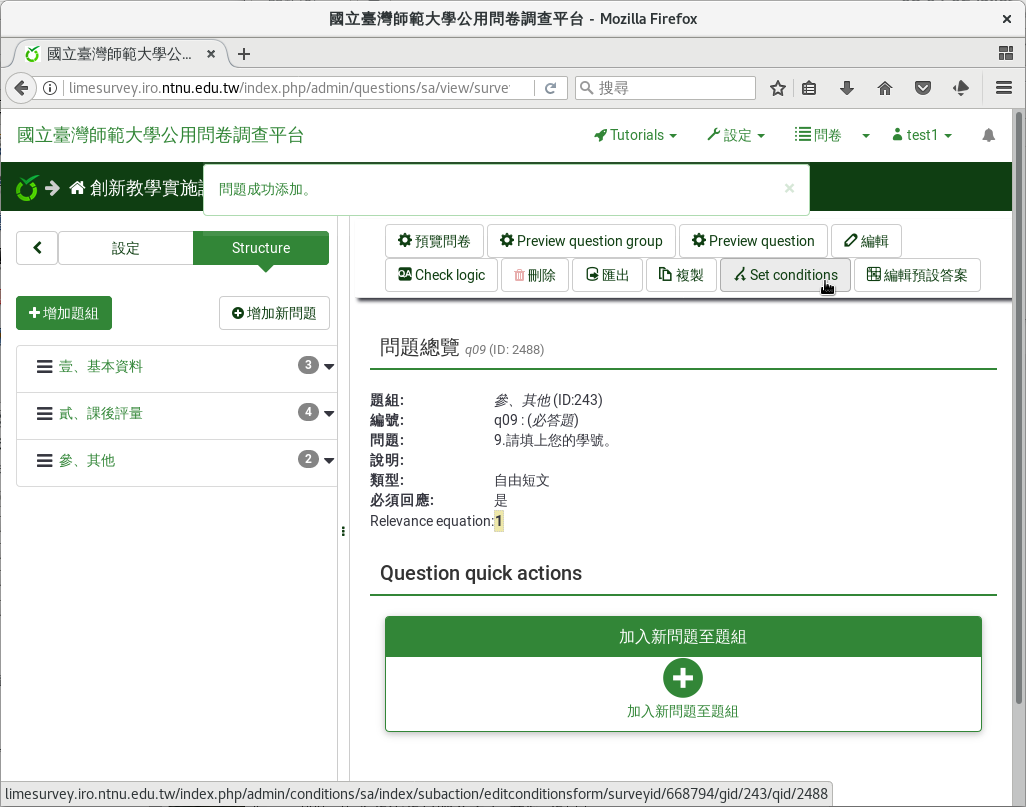Image resolution: width=1026 pixels, height=807 pixels.
Task: Collapse the sidebar with left chevron
Action: 37,247
